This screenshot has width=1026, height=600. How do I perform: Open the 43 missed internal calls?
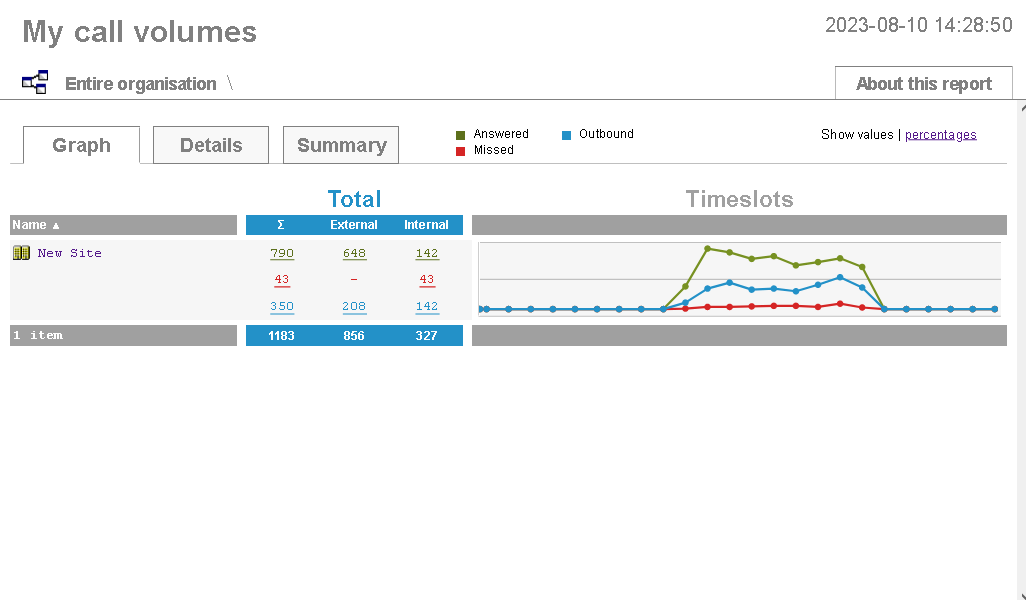(427, 279)
